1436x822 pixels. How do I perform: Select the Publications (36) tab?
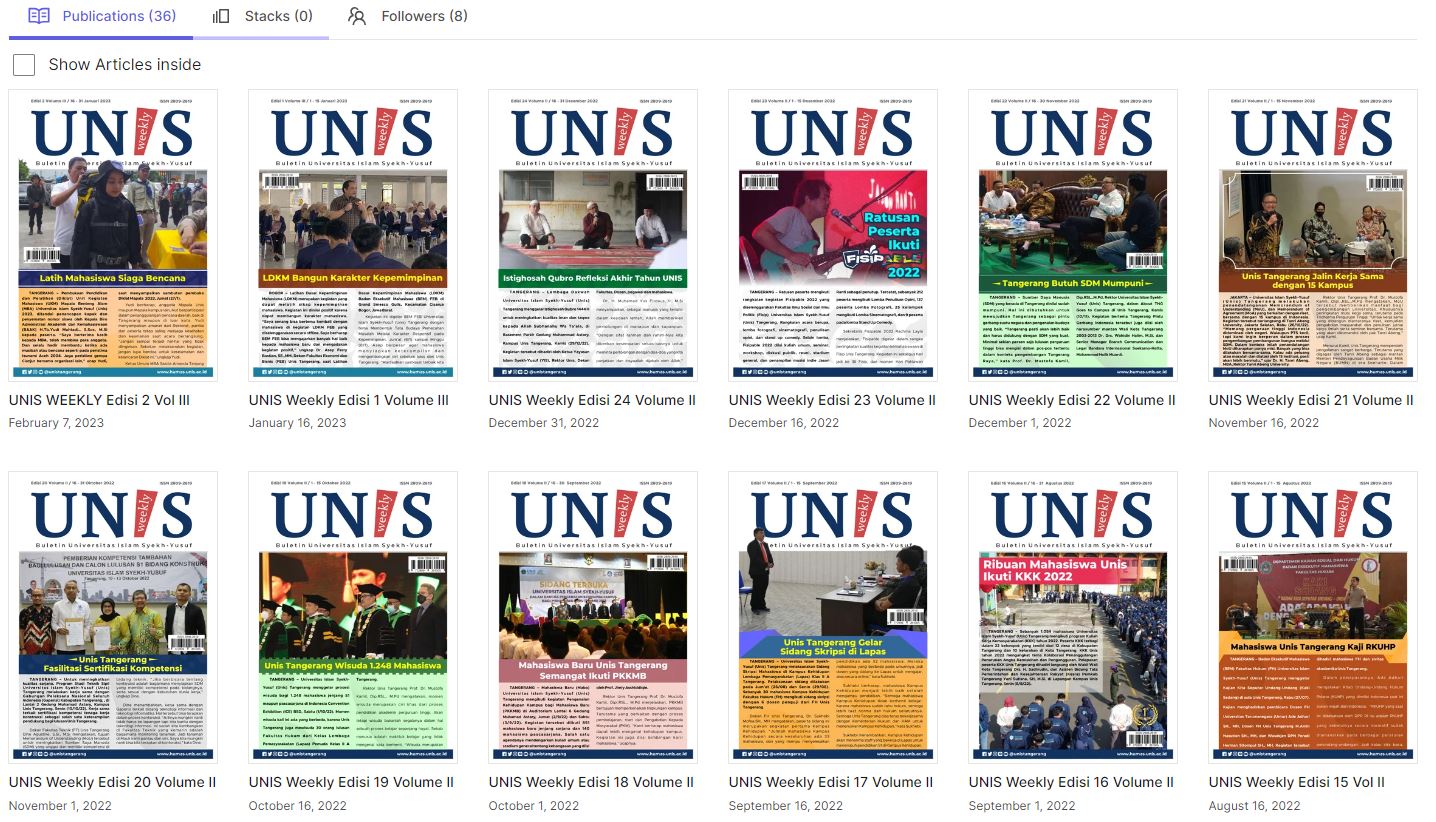click(x=118, y=16)
